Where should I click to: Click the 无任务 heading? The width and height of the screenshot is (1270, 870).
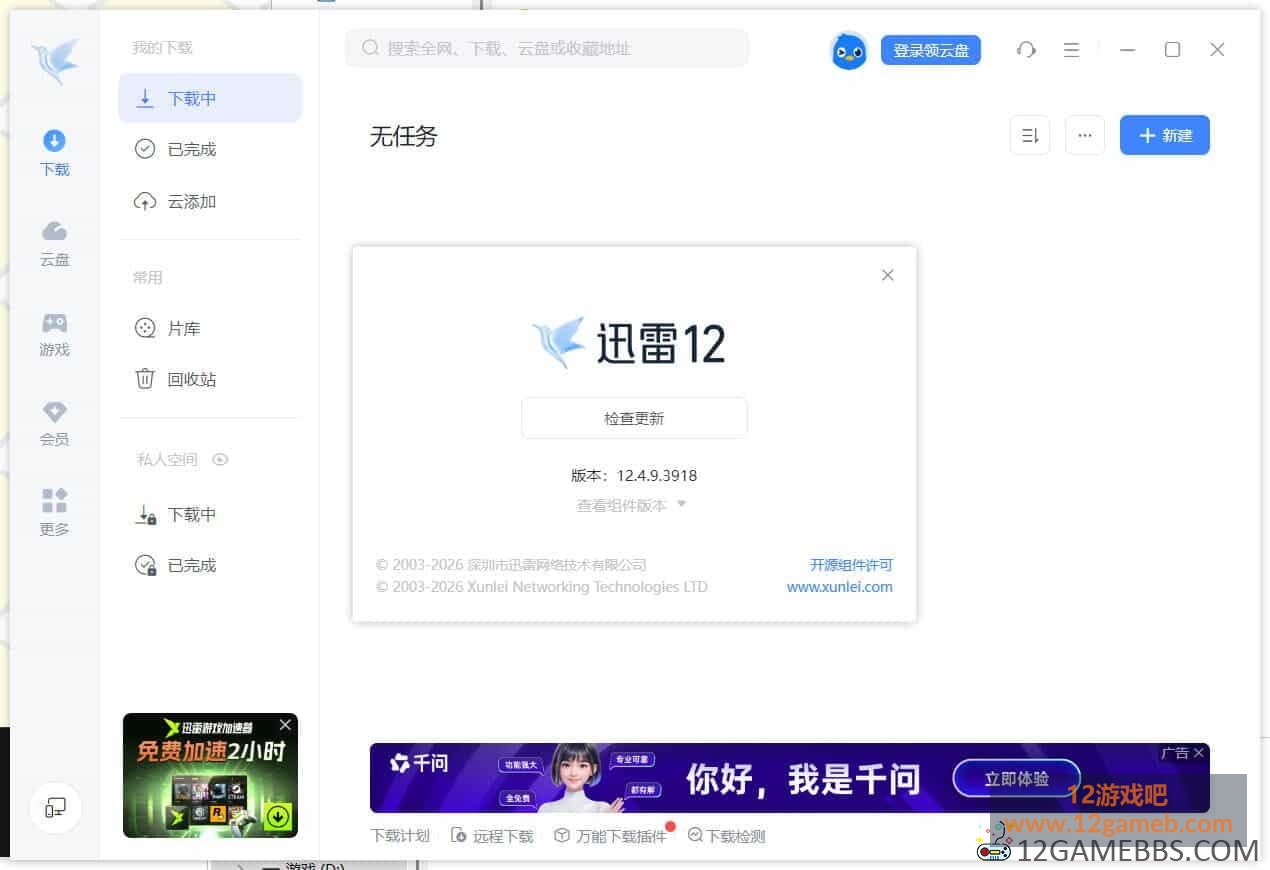[x=404, y=136]
